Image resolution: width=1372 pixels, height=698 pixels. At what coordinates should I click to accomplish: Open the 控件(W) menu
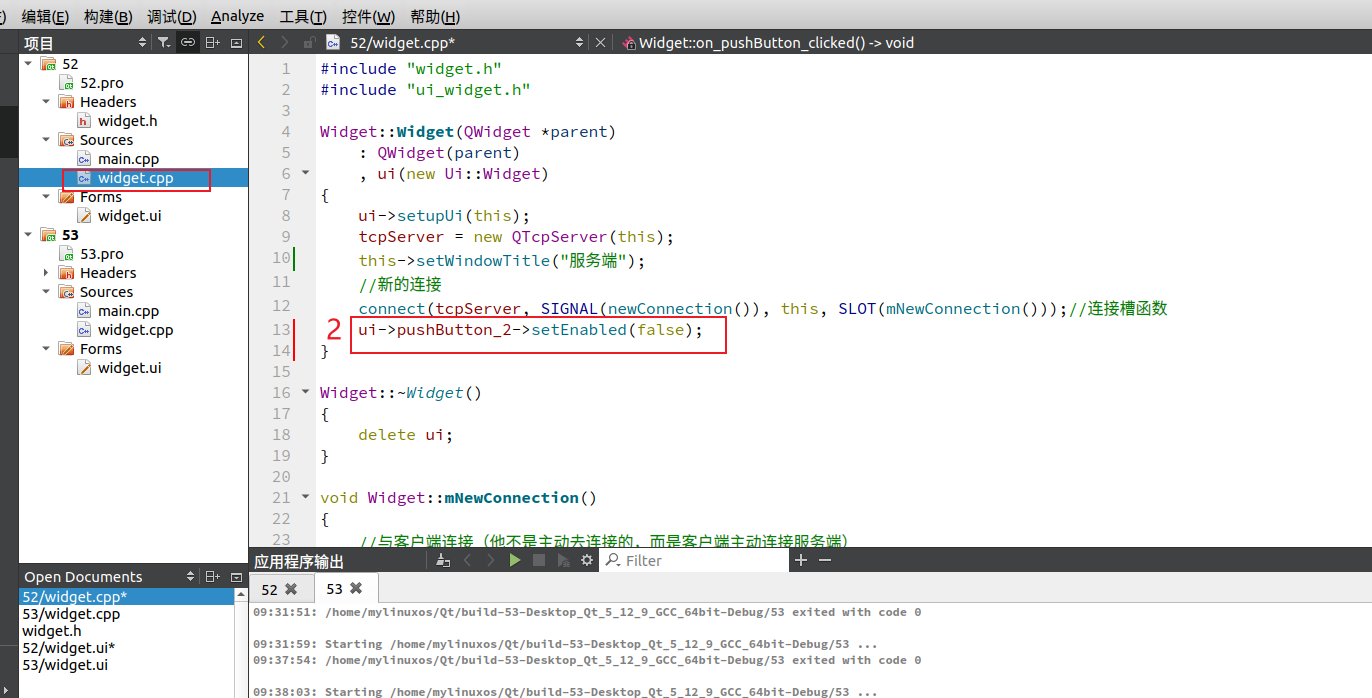(368, 16)
